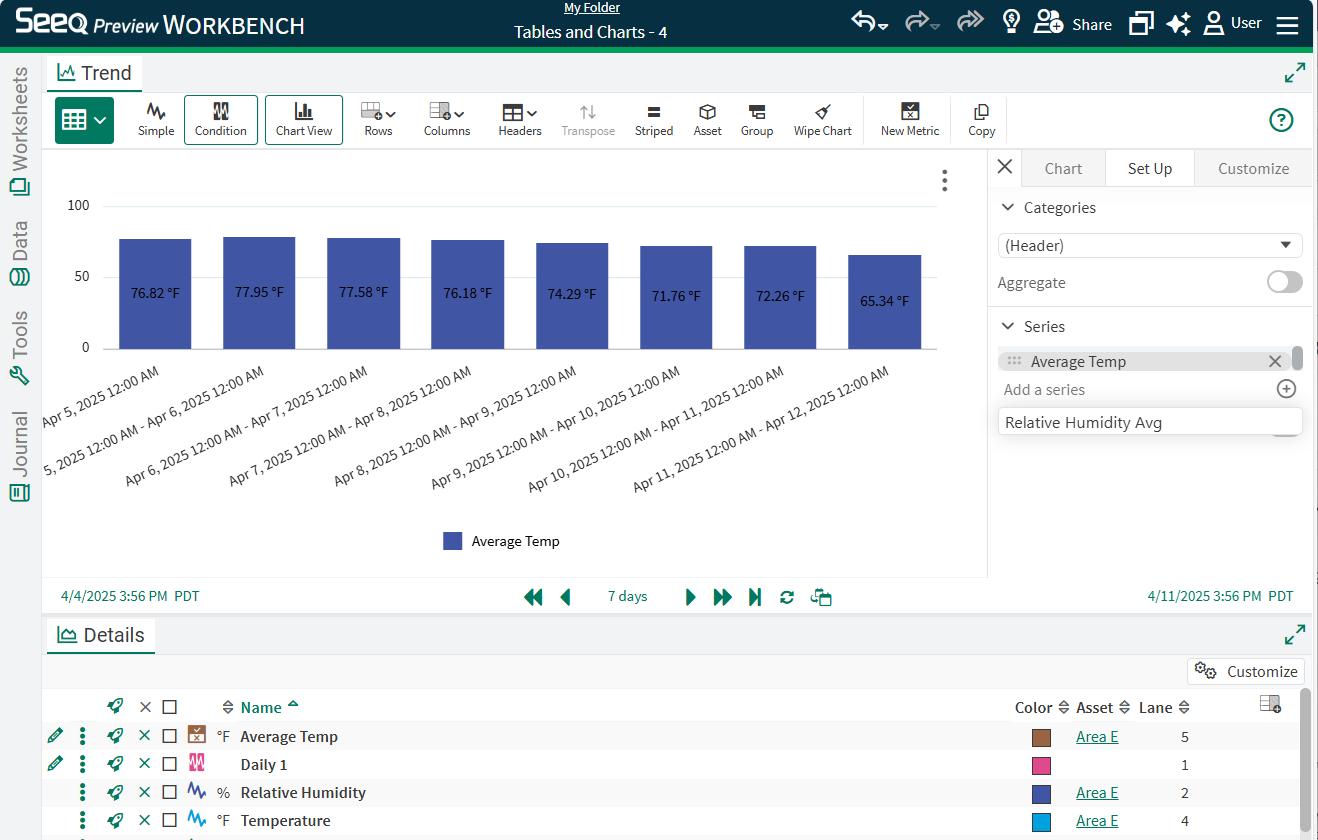Screen dimensions: 1318x840
Task: Click the Temperature color swatch
Action: 1041,822
